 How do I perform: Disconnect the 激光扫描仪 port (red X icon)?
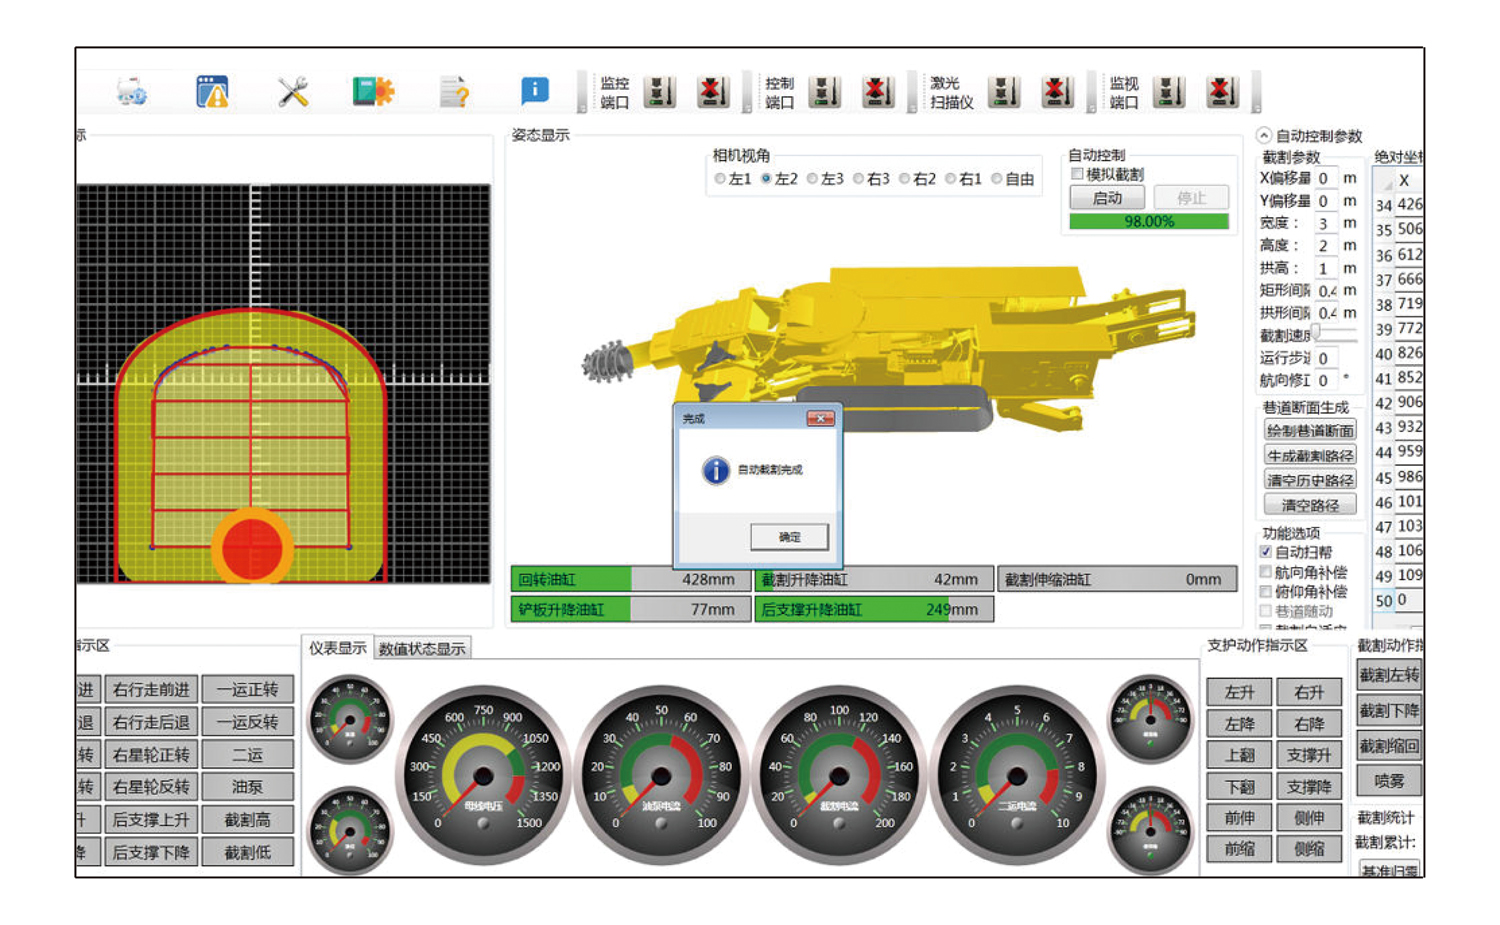point(1058,92)
